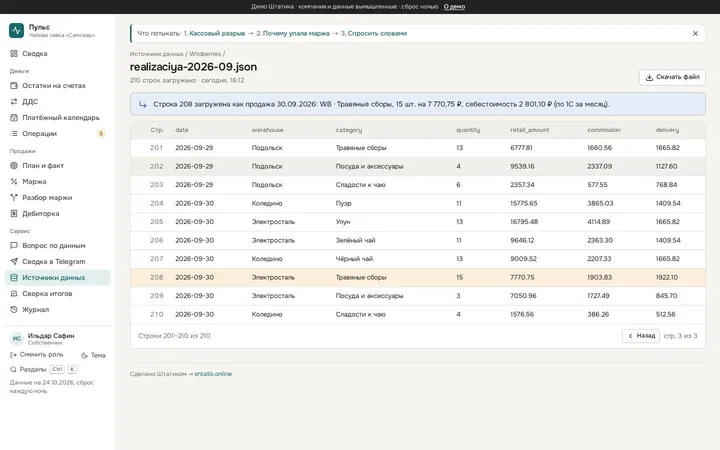Click the Вопрос по данным chat icon
Viewport: 720px width, 450px height.
pyautogui.click(x=14, y=246)
